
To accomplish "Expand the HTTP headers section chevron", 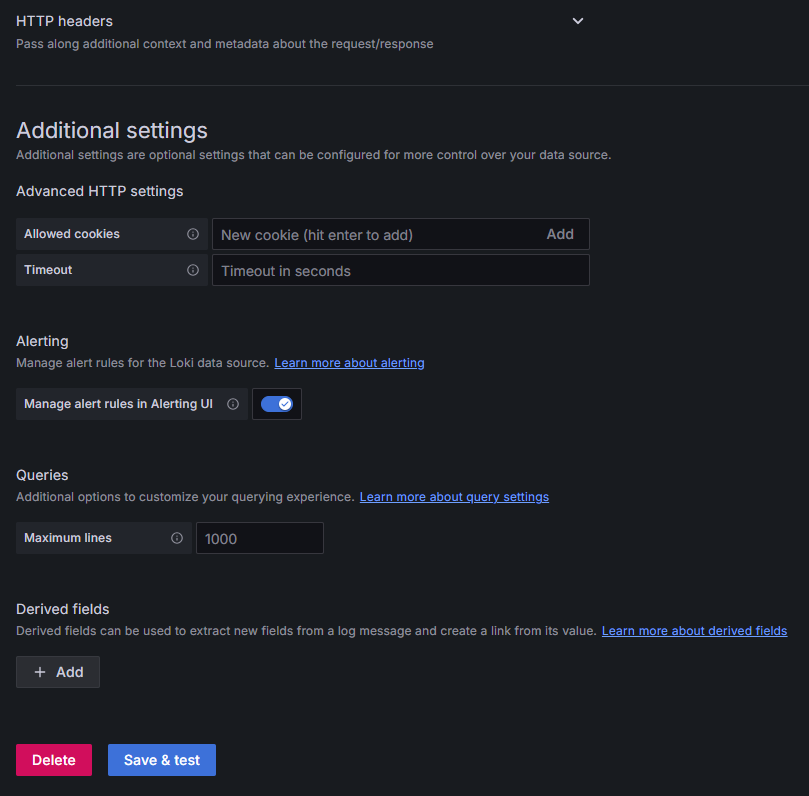I will 577,21.
